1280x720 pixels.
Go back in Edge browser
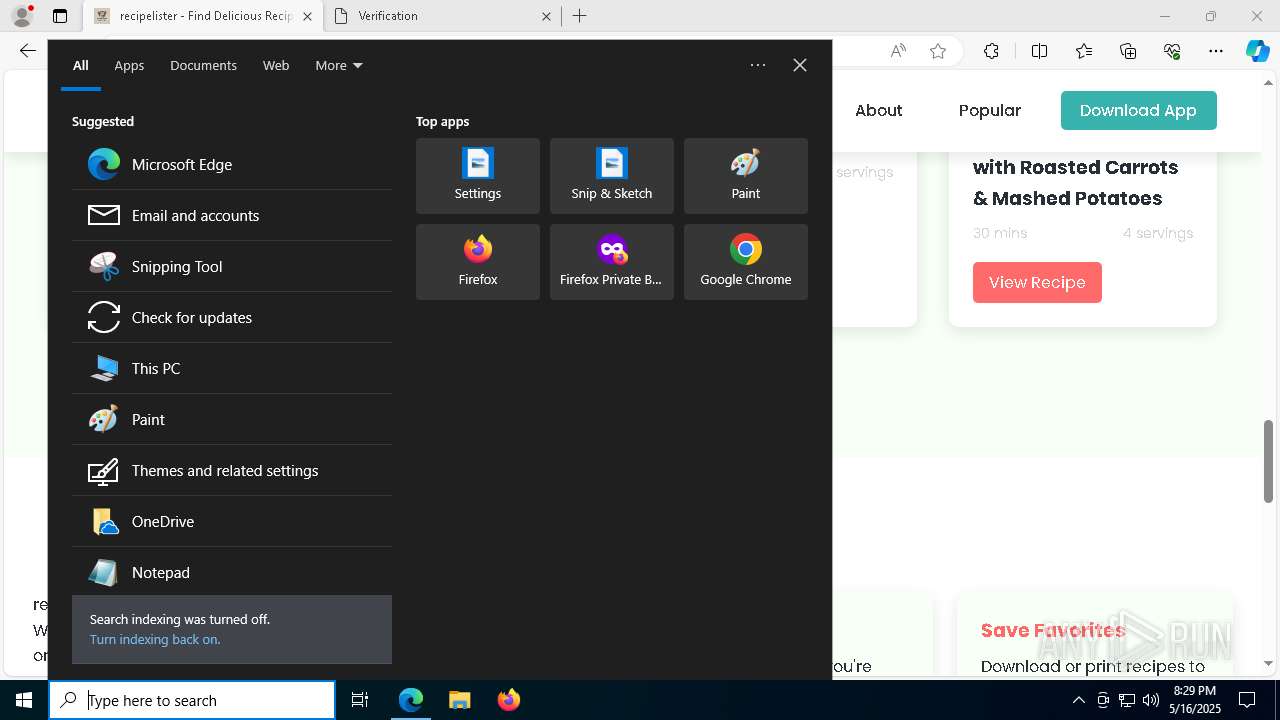point(28,51)
